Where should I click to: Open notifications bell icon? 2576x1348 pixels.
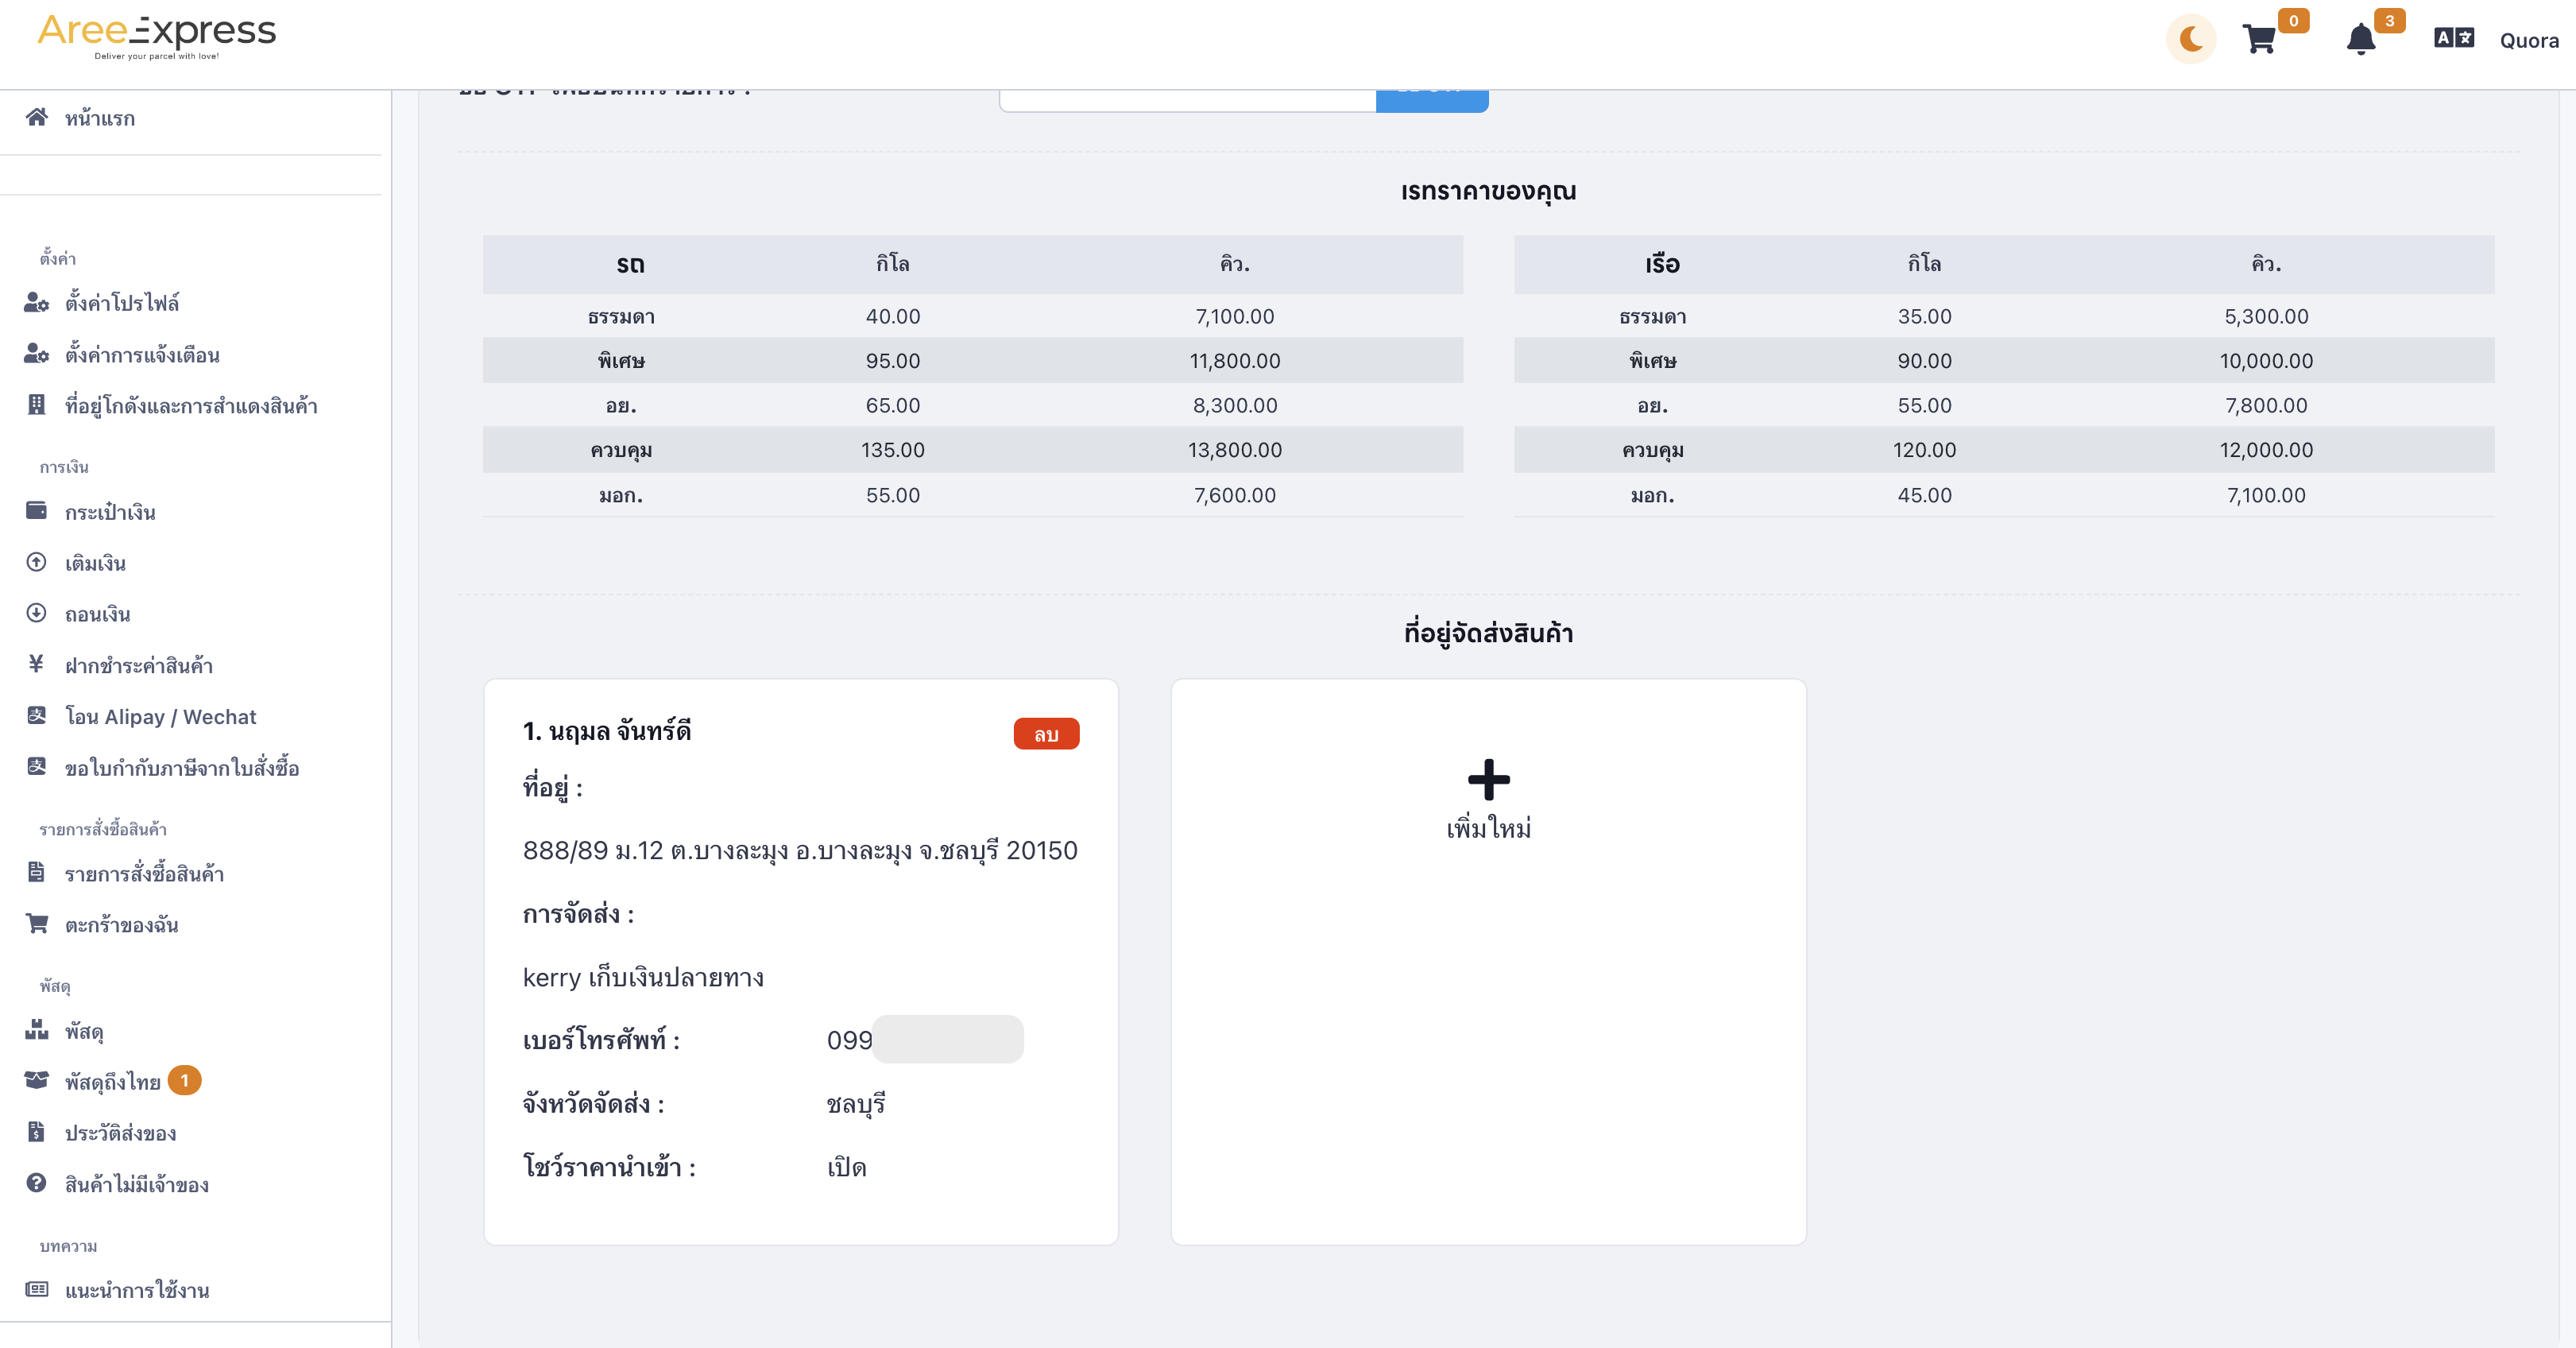tap(2361, 39)
